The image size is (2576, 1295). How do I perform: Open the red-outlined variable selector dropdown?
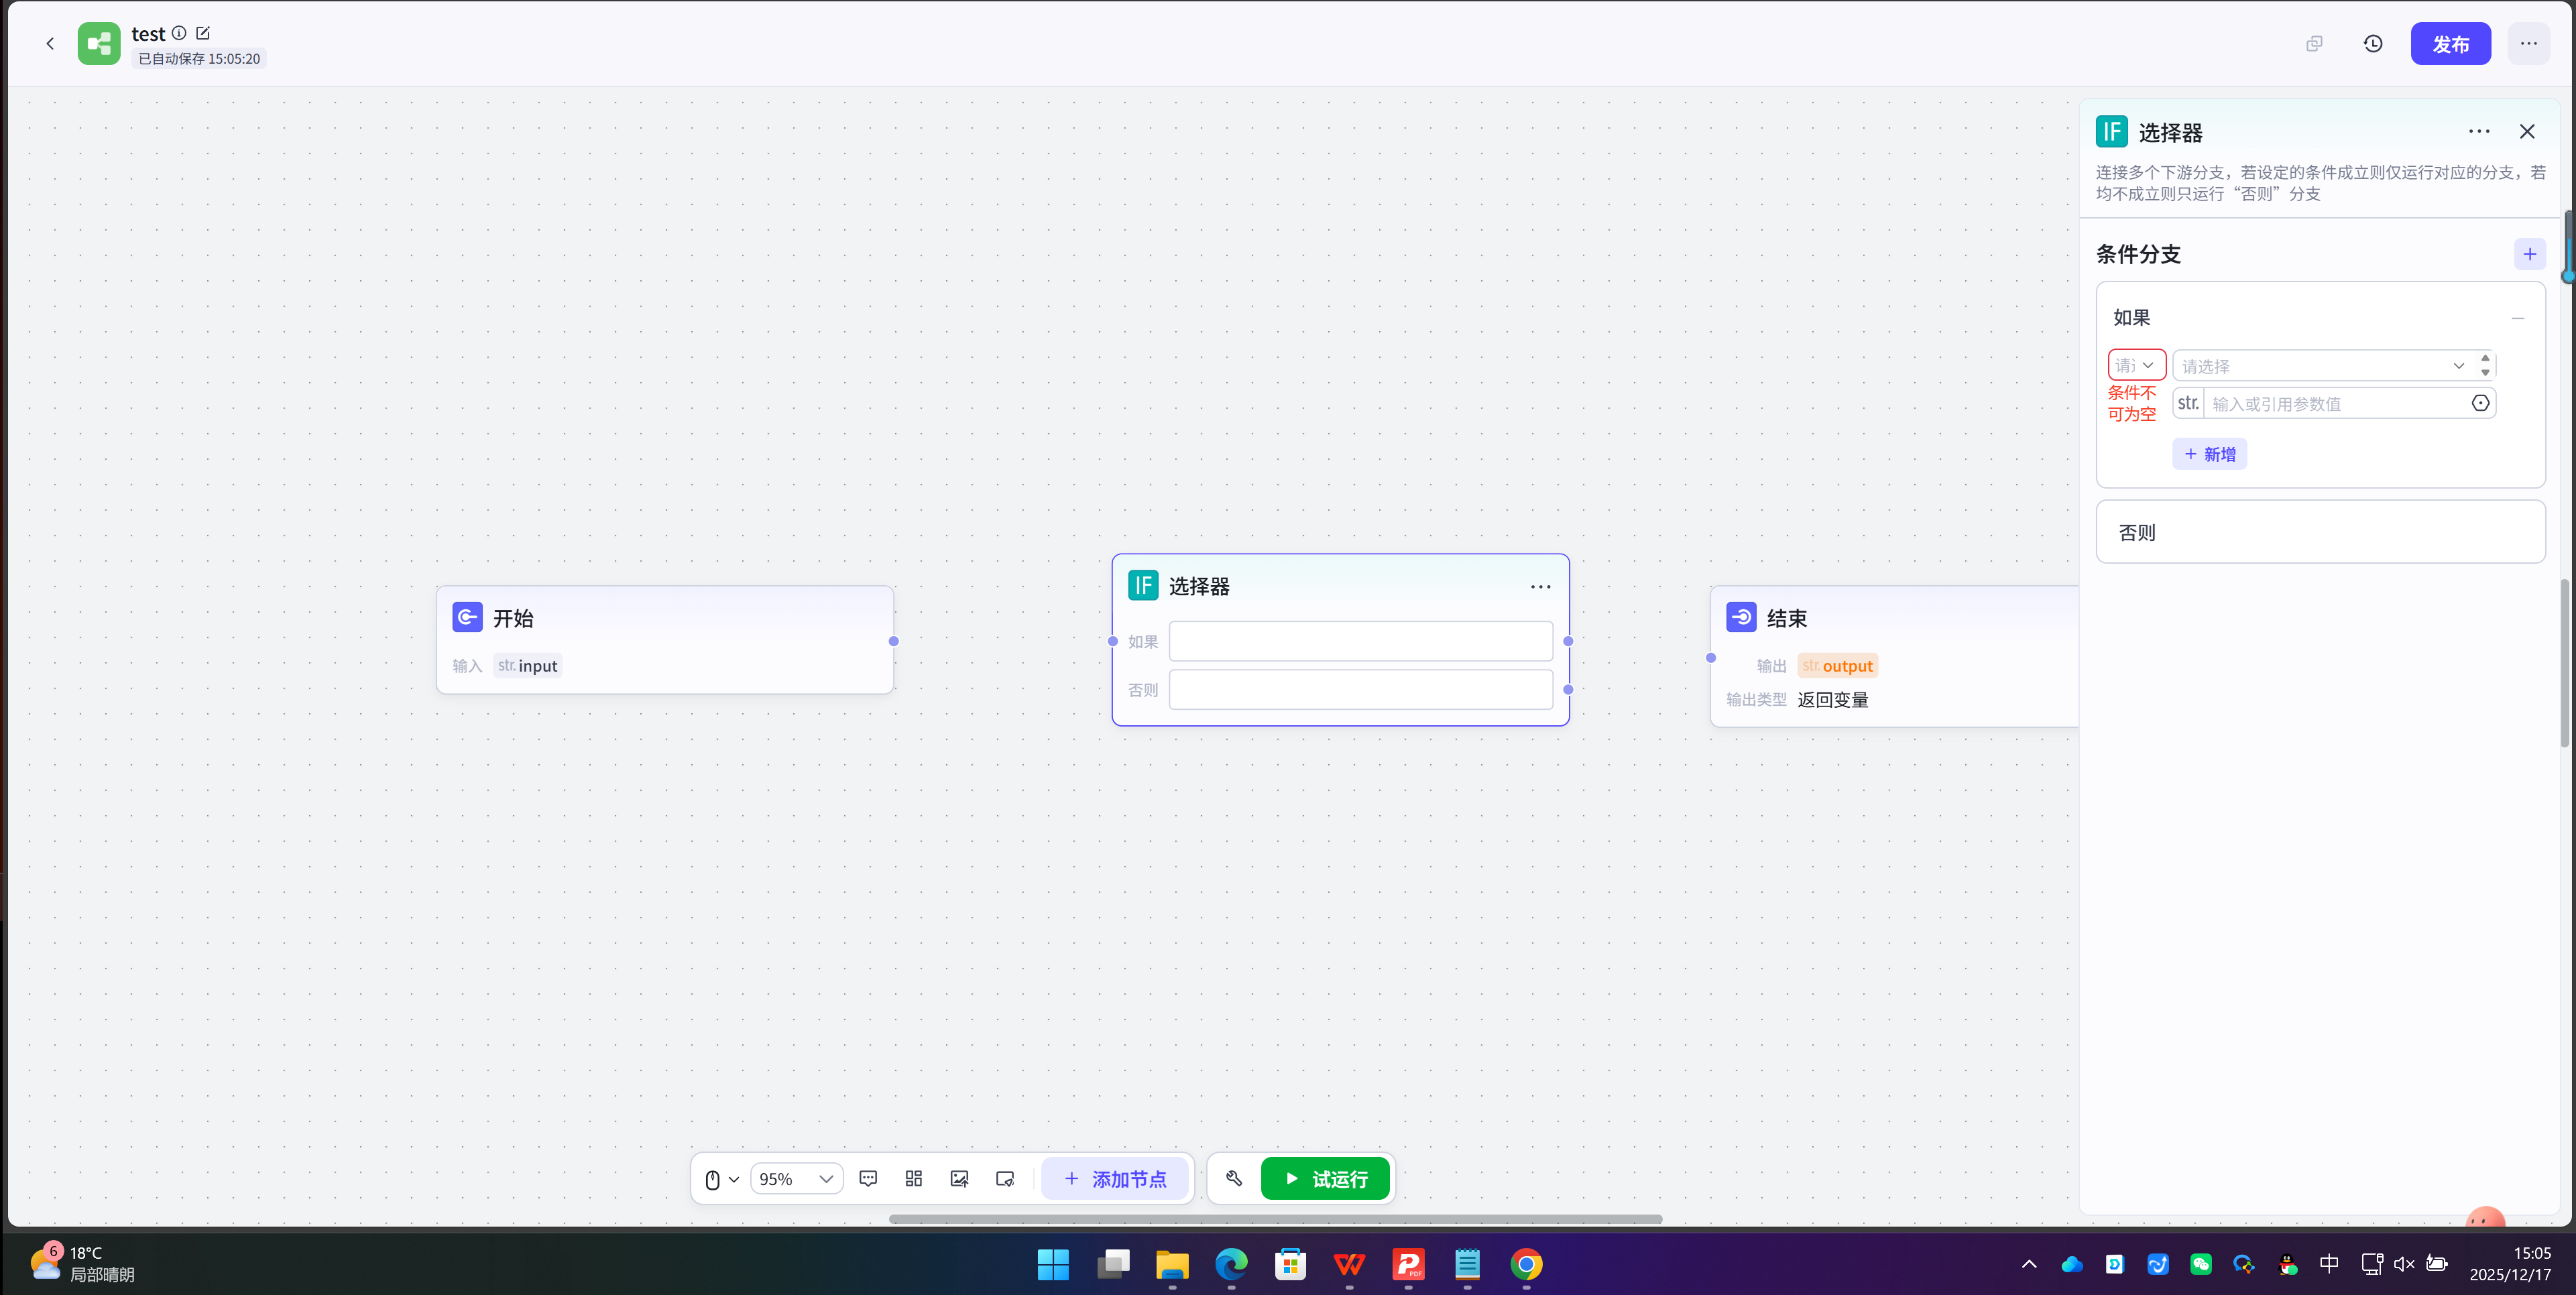click(2136, 365)
